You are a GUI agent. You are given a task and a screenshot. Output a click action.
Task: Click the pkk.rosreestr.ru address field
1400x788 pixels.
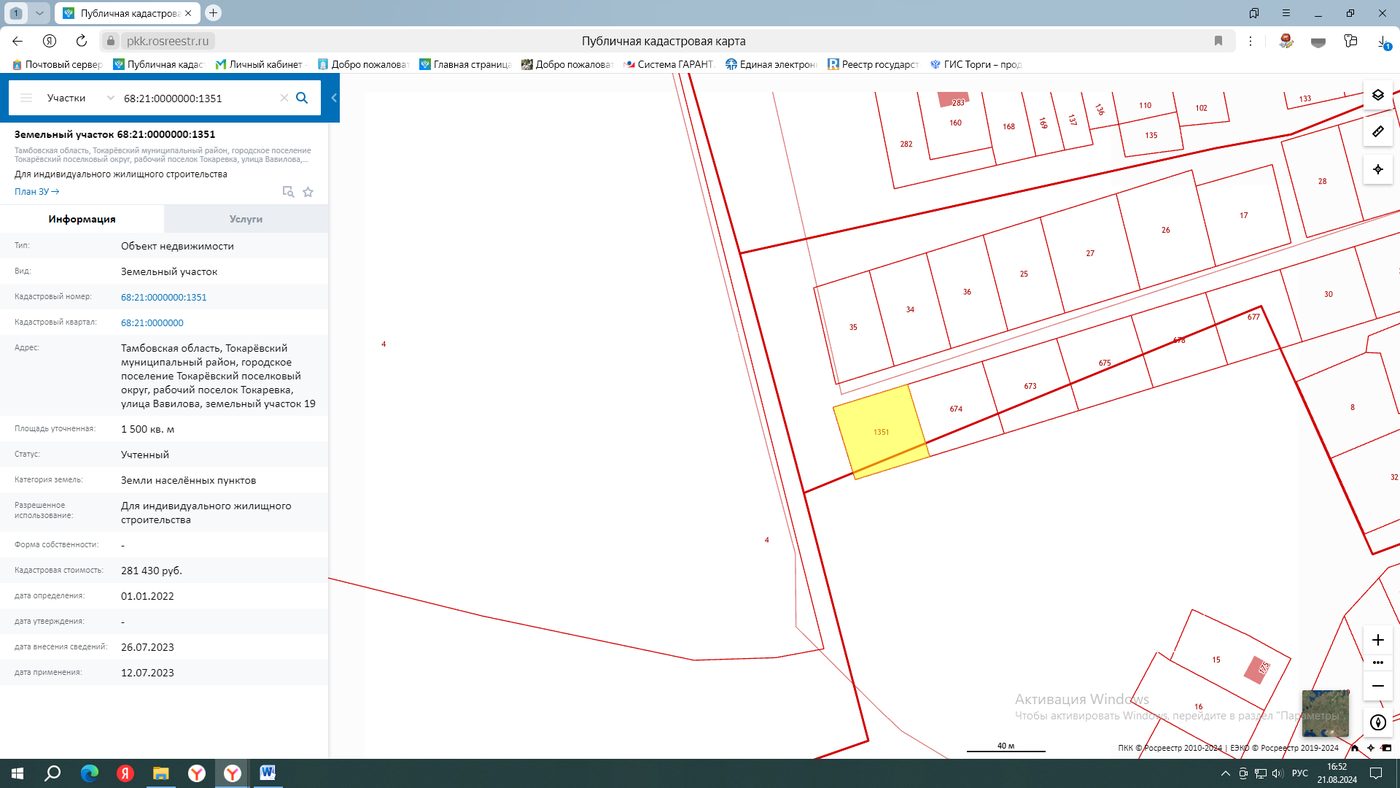tap(167, 41)
